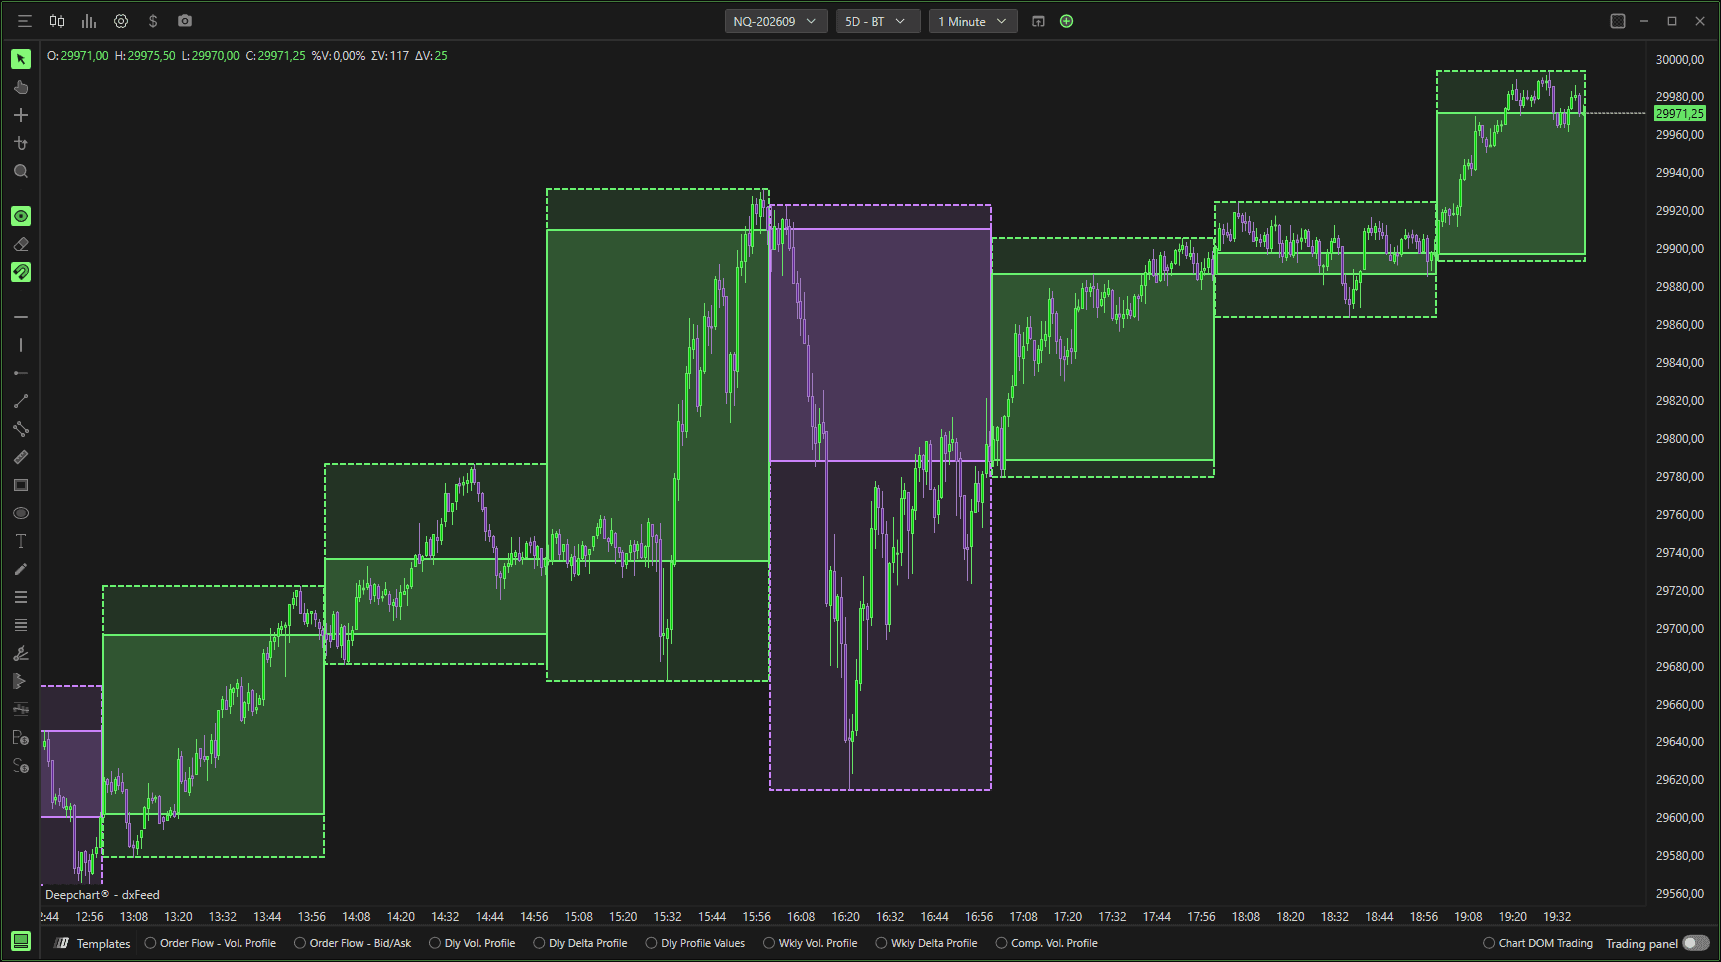1721x962 pixels.
Task: Select Order Flow - Bid/Ask template
Action: click(353, 943)
